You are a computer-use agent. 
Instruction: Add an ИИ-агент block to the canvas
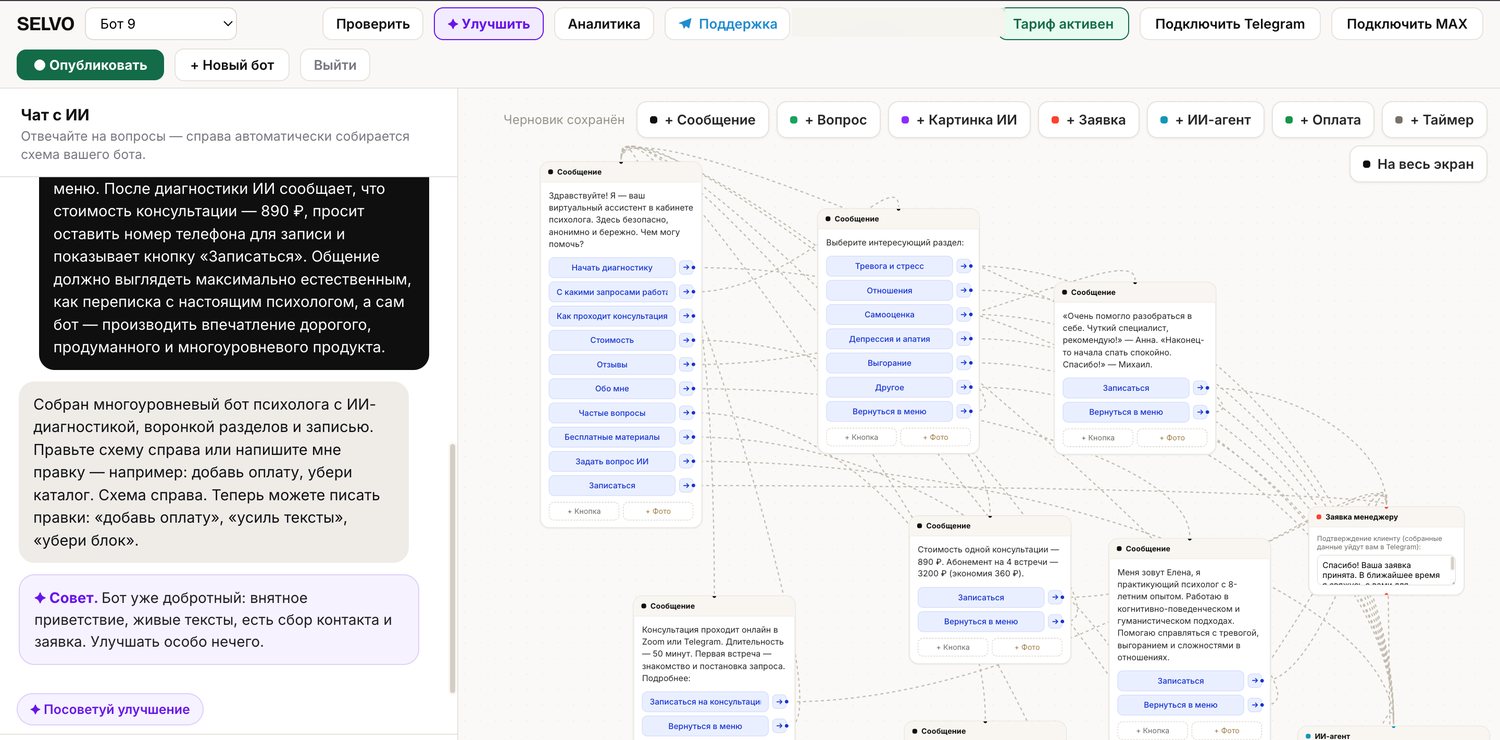tap(1205, 120)
